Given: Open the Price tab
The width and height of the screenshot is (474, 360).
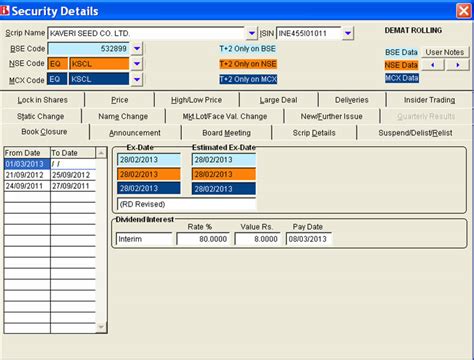Looking at the screenshot, I should coord(119,100).
